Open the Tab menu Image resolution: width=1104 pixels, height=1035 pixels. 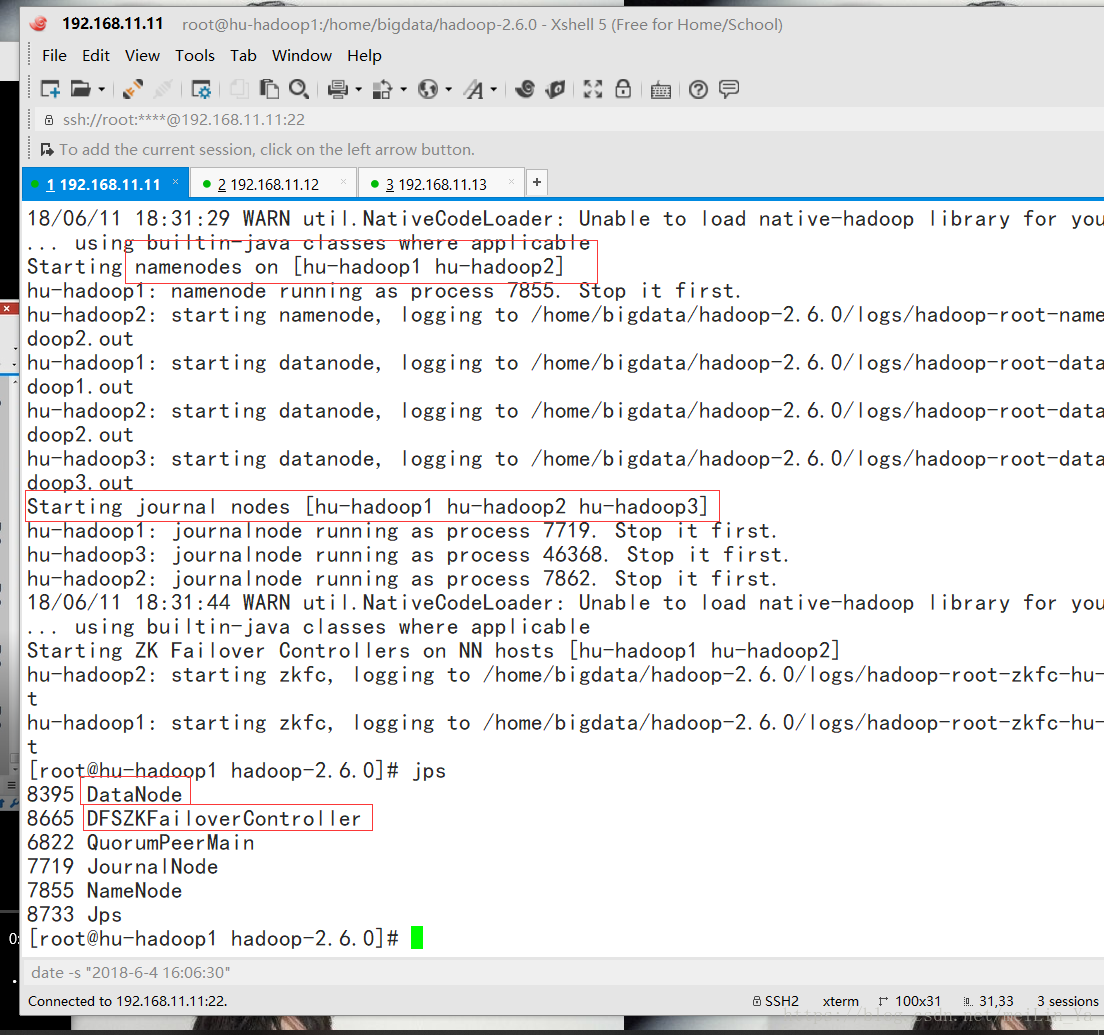click(243, 56)
